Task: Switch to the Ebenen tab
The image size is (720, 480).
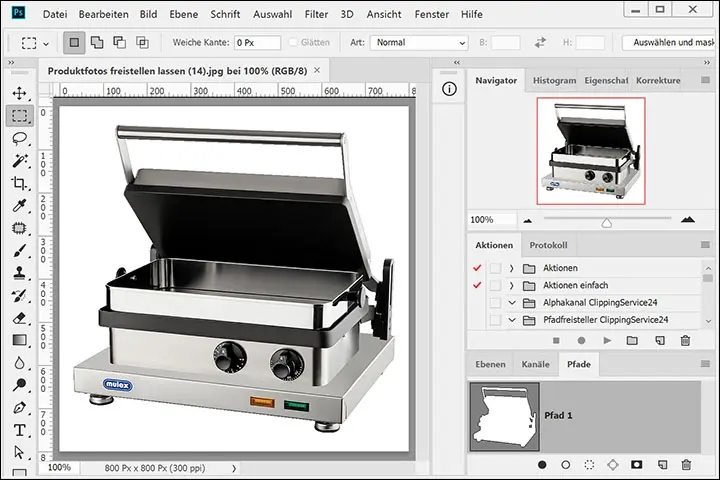Action: (x=490, y=365)
